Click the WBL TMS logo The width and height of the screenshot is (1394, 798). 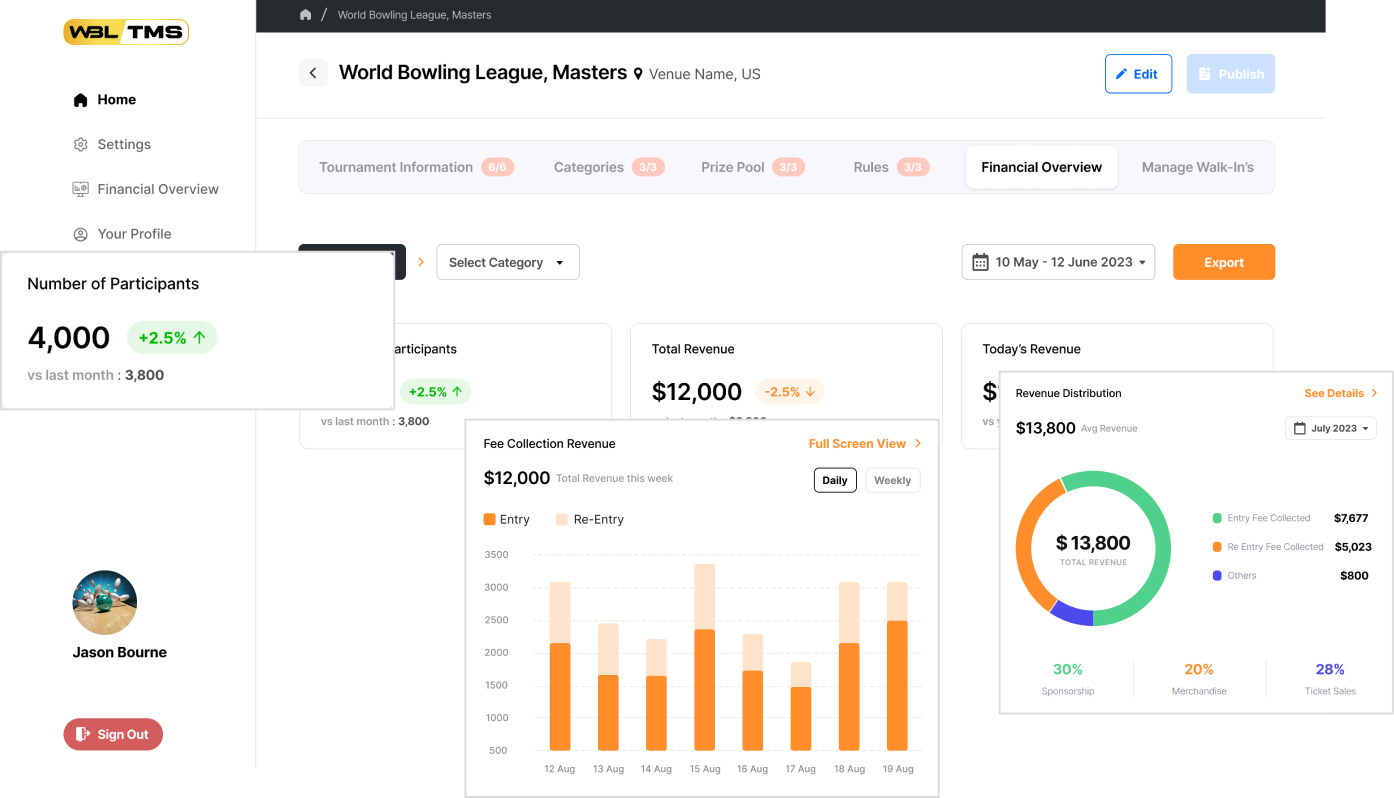click(126, 32)
